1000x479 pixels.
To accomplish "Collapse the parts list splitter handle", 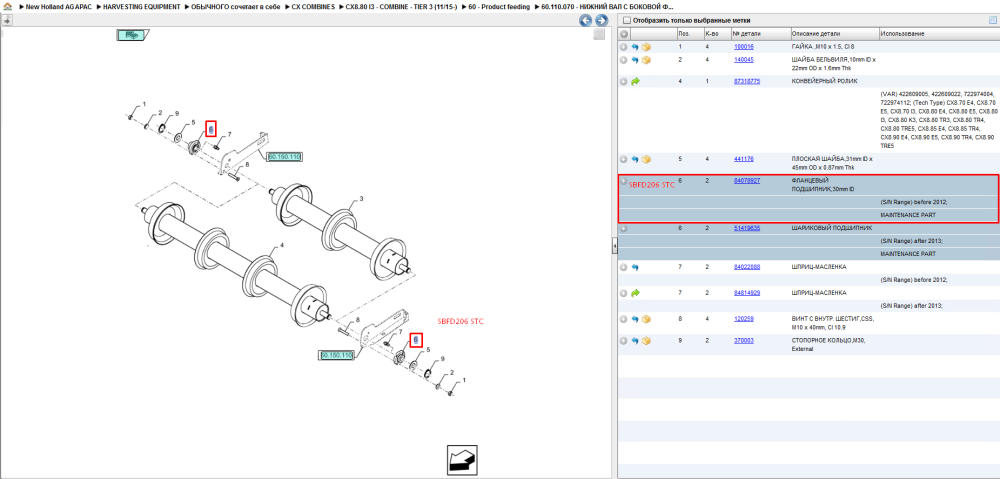I will click(614, 245).
